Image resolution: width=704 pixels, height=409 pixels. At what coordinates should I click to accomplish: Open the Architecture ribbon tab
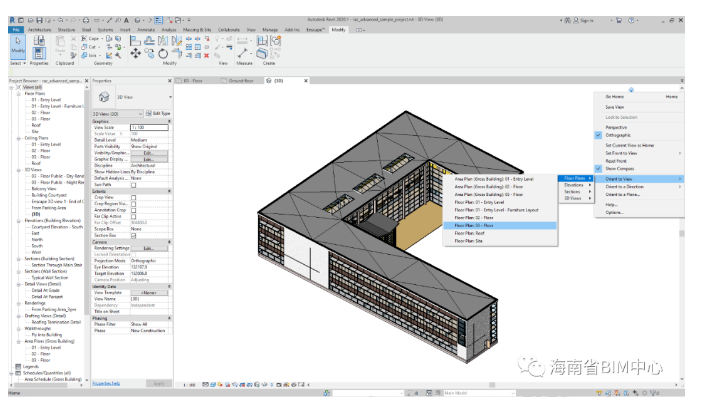point(39,30)
